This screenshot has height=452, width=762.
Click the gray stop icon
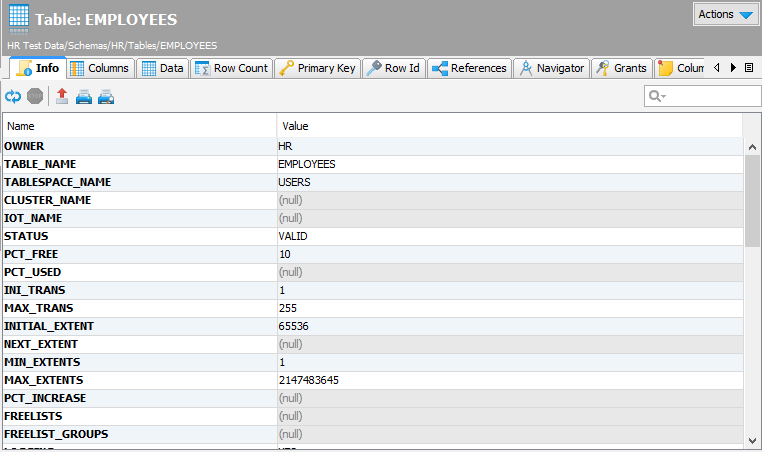point(35,97)
